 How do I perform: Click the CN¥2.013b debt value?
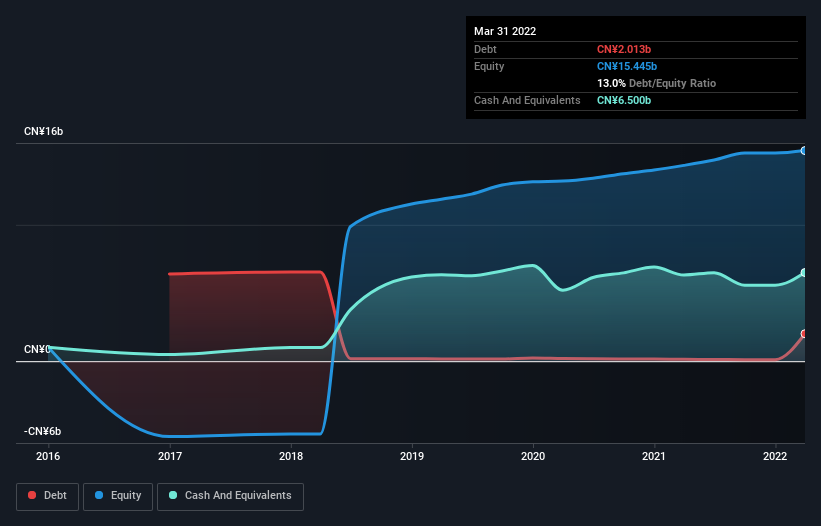tap(624, 49)
